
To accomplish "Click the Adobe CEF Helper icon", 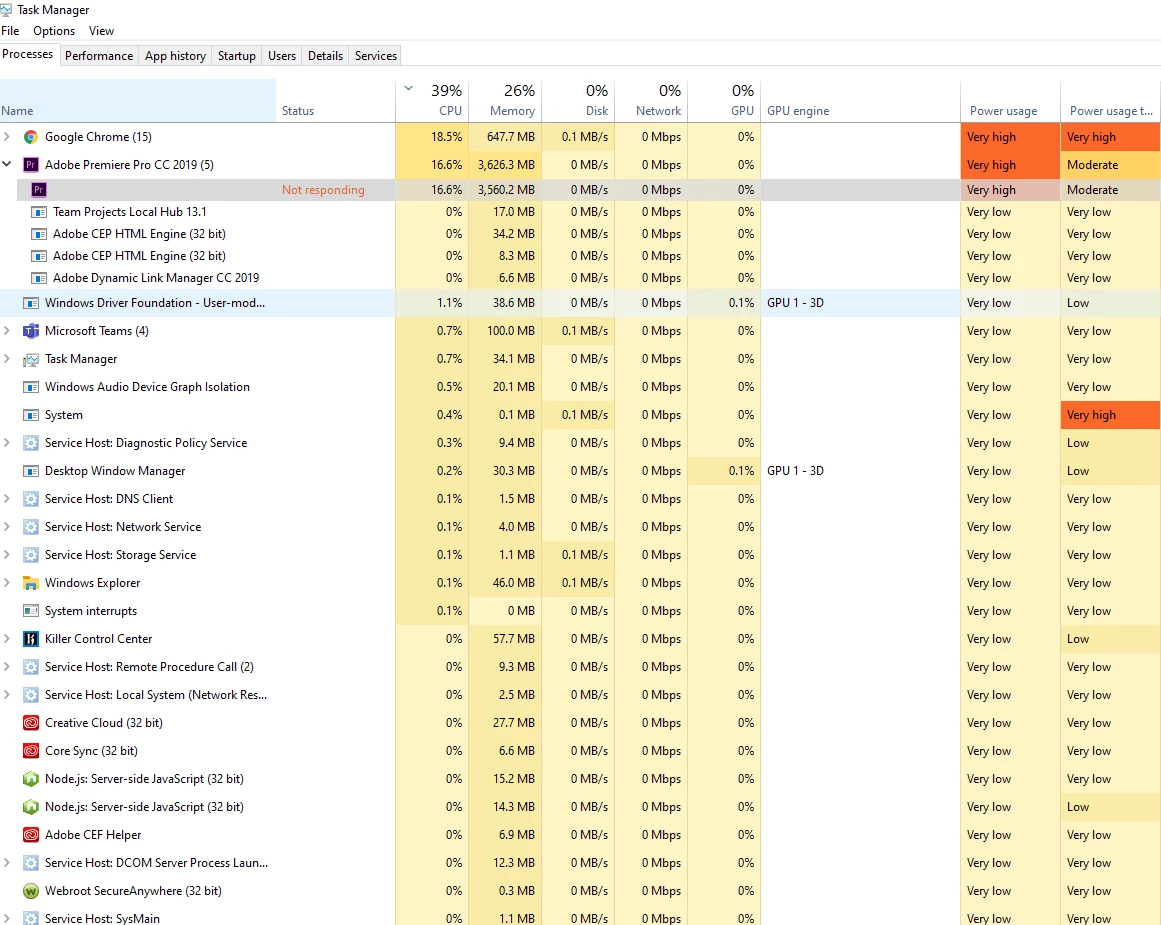I will [30, 835].
